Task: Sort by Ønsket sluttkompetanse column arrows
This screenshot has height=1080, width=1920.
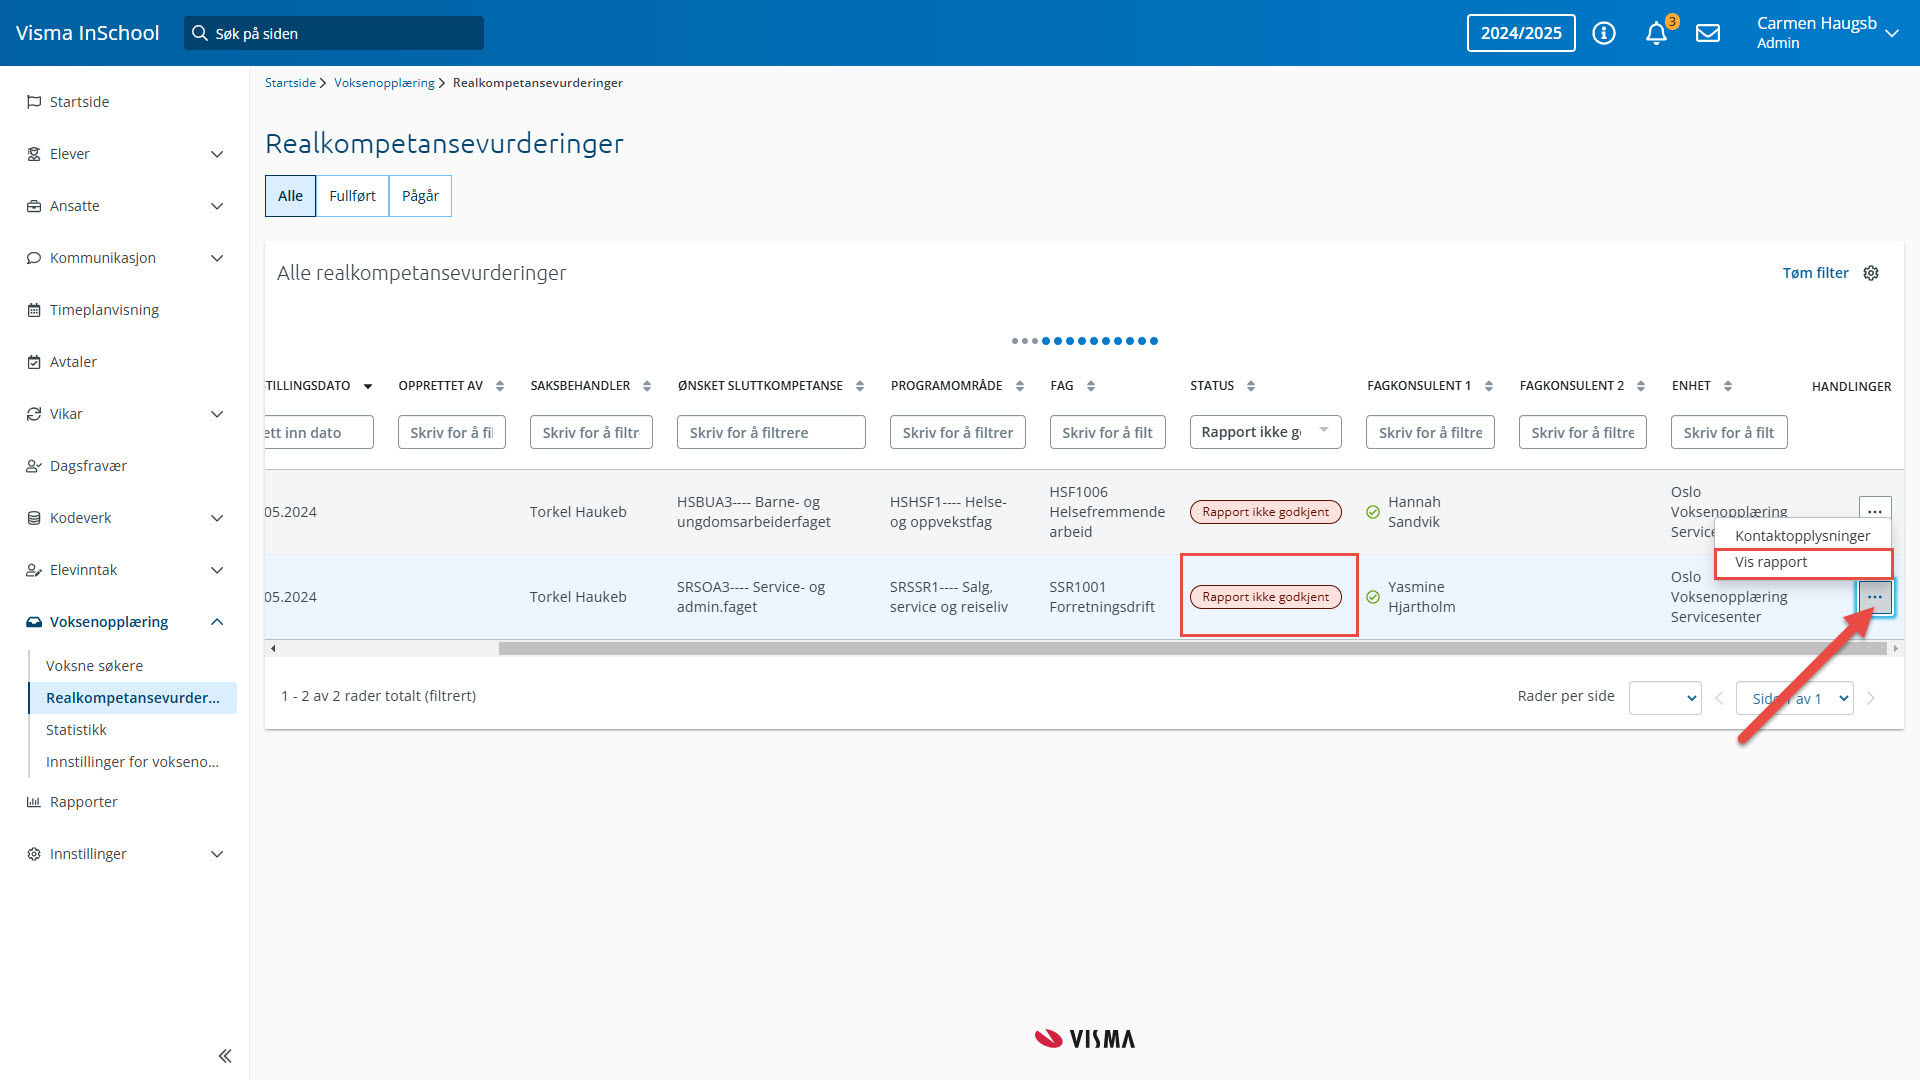Action: (860, 386)
